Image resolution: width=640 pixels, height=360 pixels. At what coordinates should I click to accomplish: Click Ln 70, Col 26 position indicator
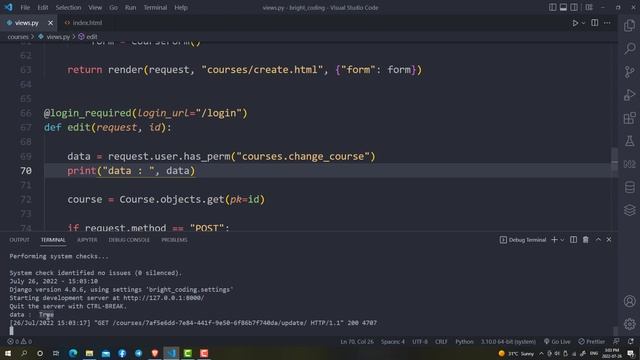(x=357, y=342)
